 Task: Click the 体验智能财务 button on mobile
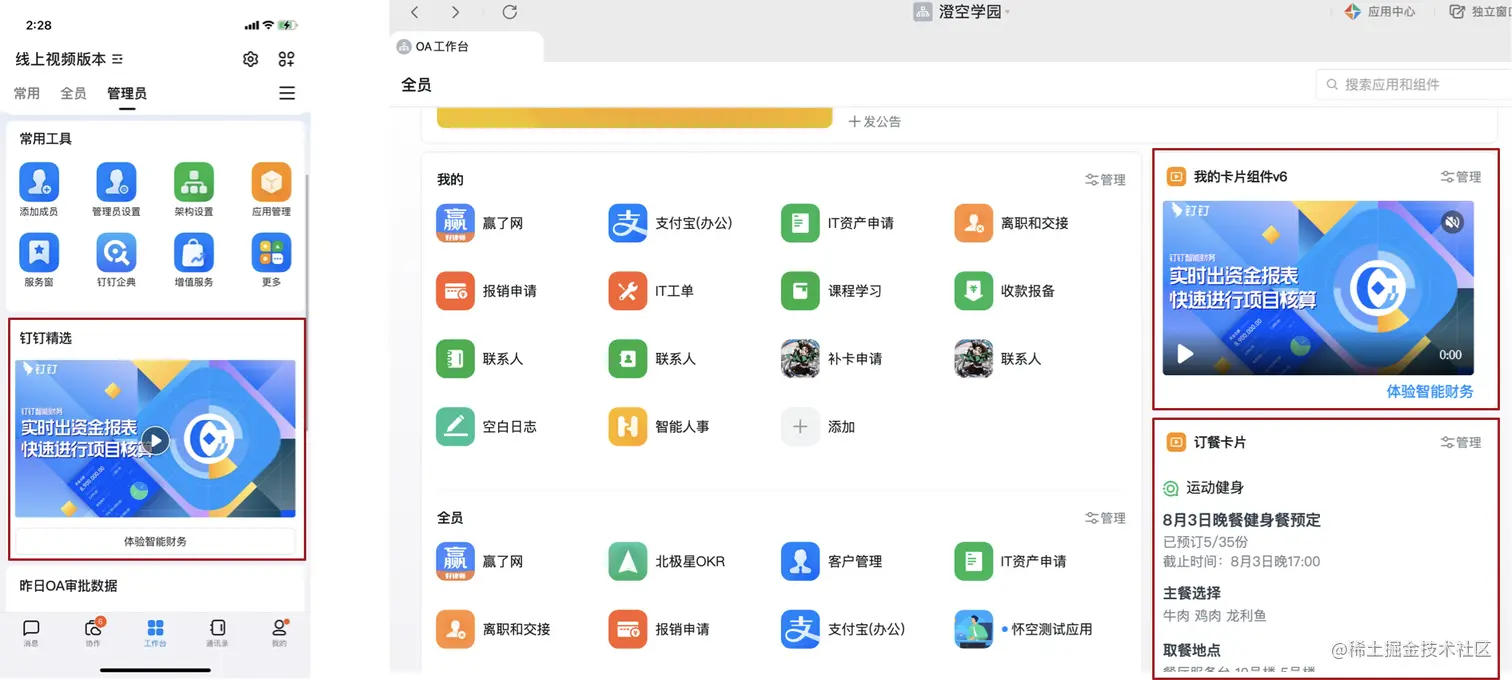click(155, 541)
